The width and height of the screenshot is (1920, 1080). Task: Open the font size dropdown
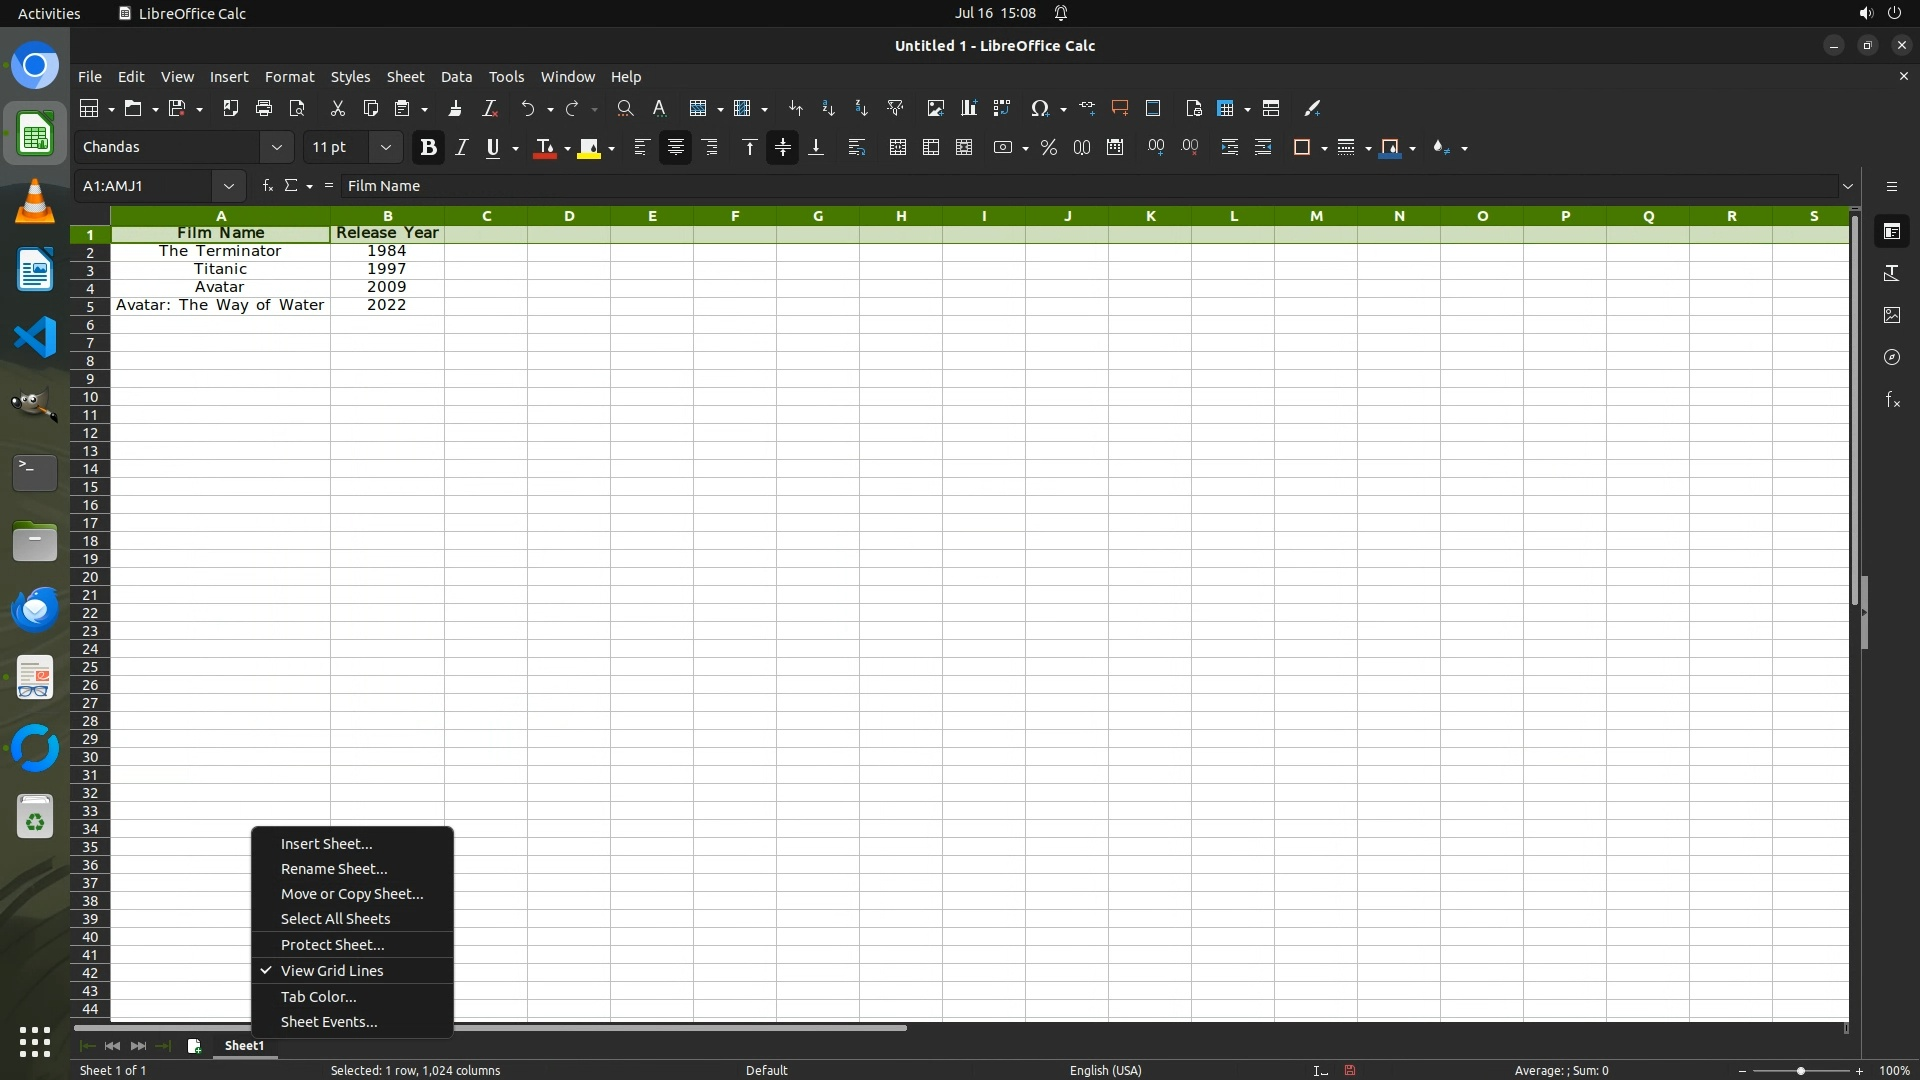tap(385, 147)
